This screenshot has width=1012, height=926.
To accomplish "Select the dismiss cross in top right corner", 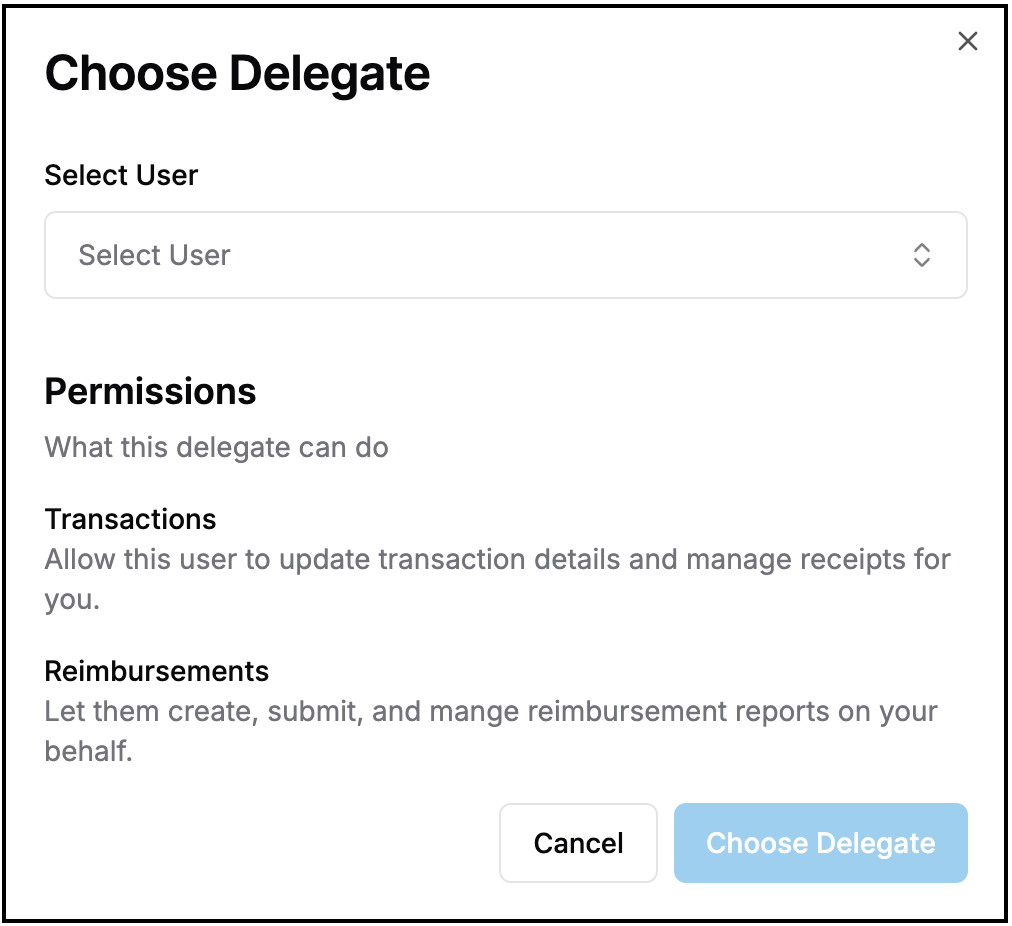I will [967, 41].
